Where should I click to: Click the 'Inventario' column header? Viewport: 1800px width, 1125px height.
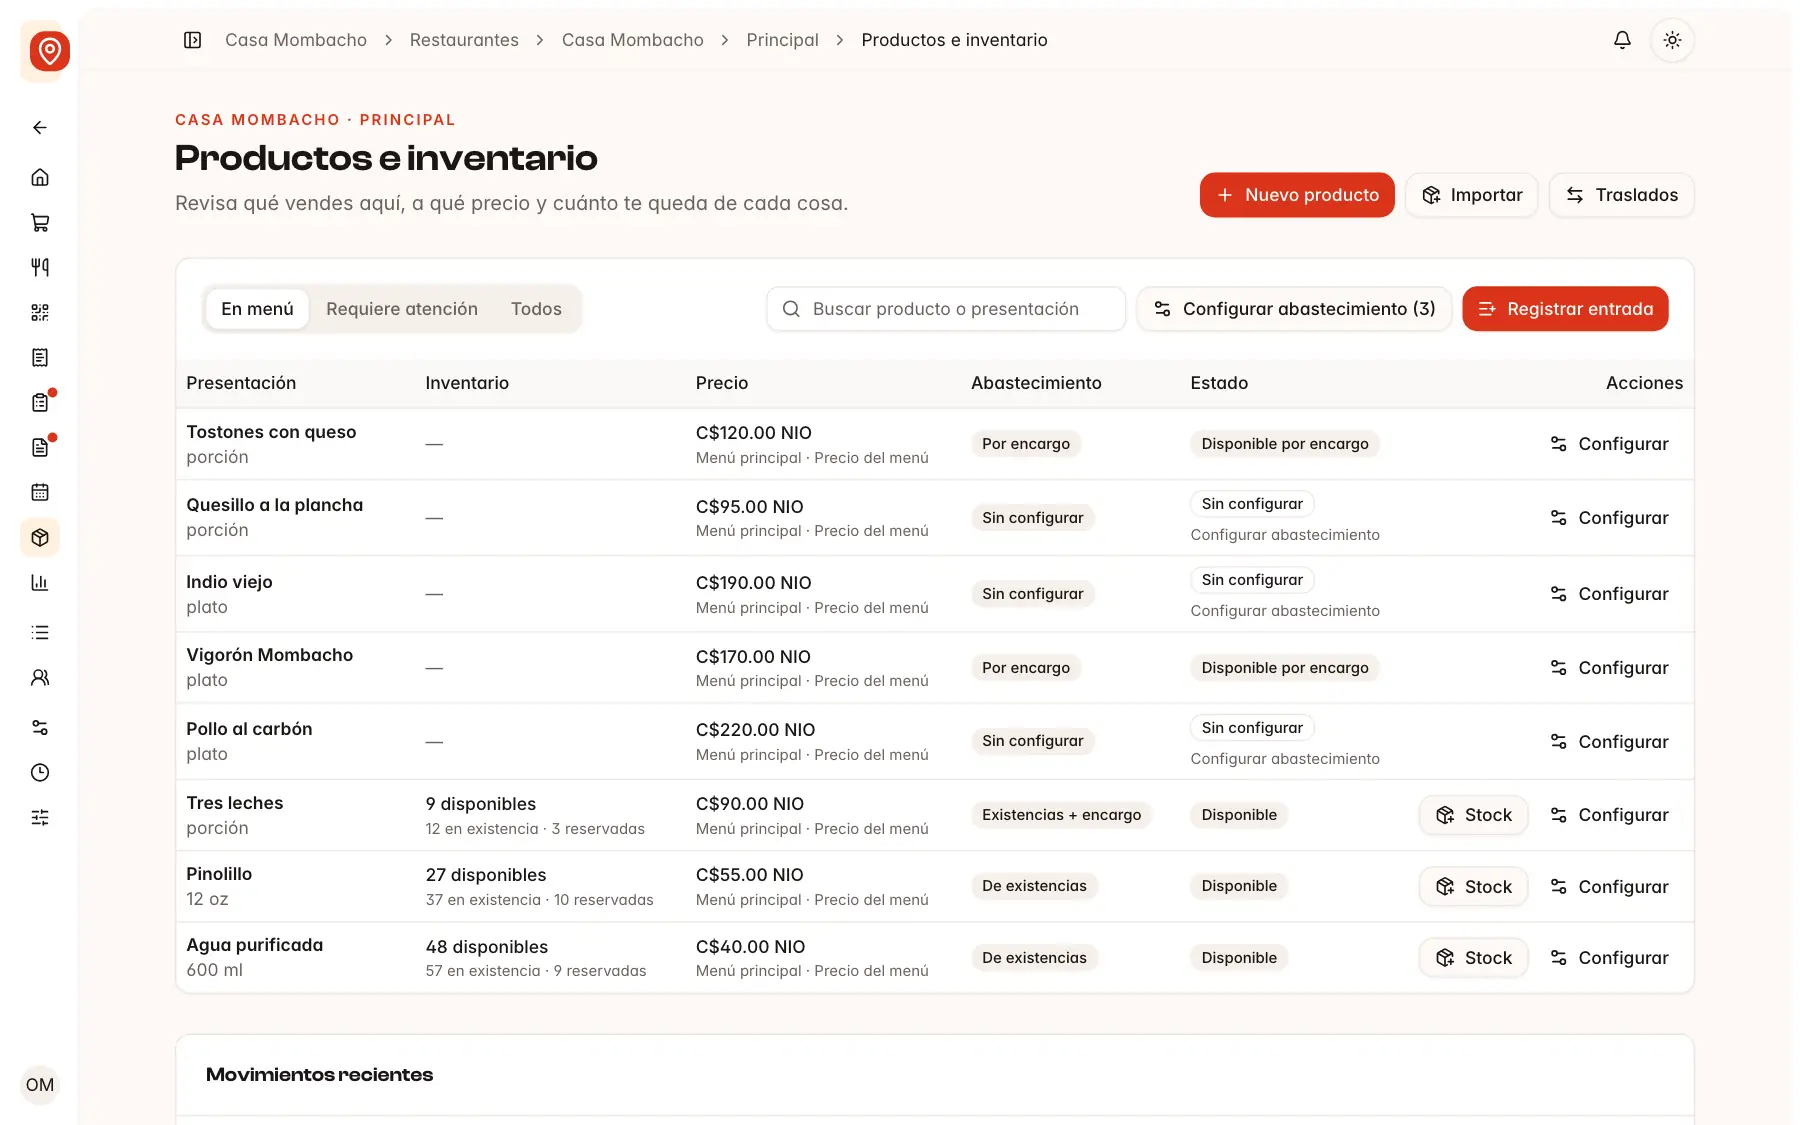(x=467, y=383)
